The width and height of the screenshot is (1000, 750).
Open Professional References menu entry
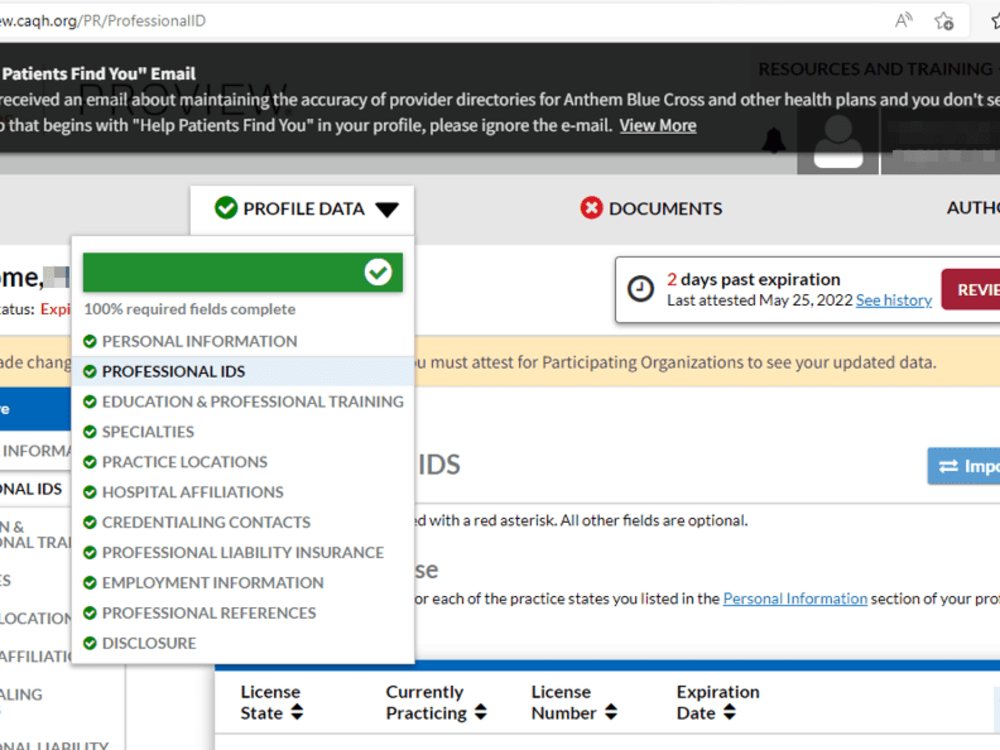point(209,613)
